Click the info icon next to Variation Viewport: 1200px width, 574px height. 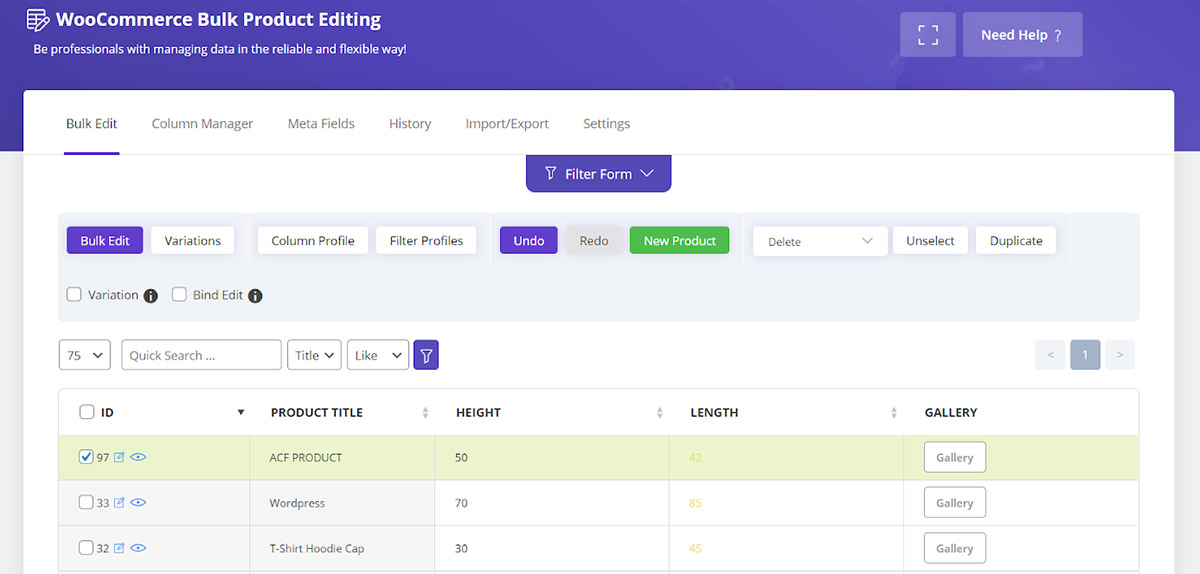[x=151, y=296]
